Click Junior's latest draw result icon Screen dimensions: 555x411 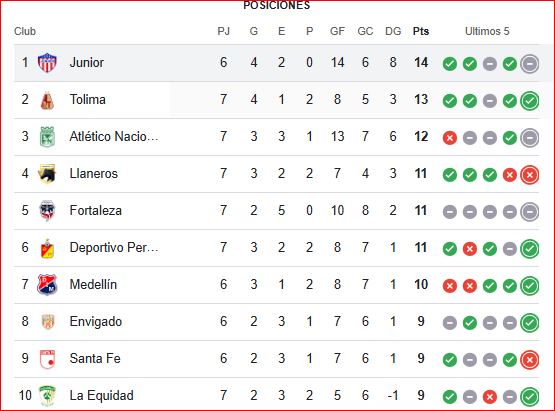[x=530, y=64]
